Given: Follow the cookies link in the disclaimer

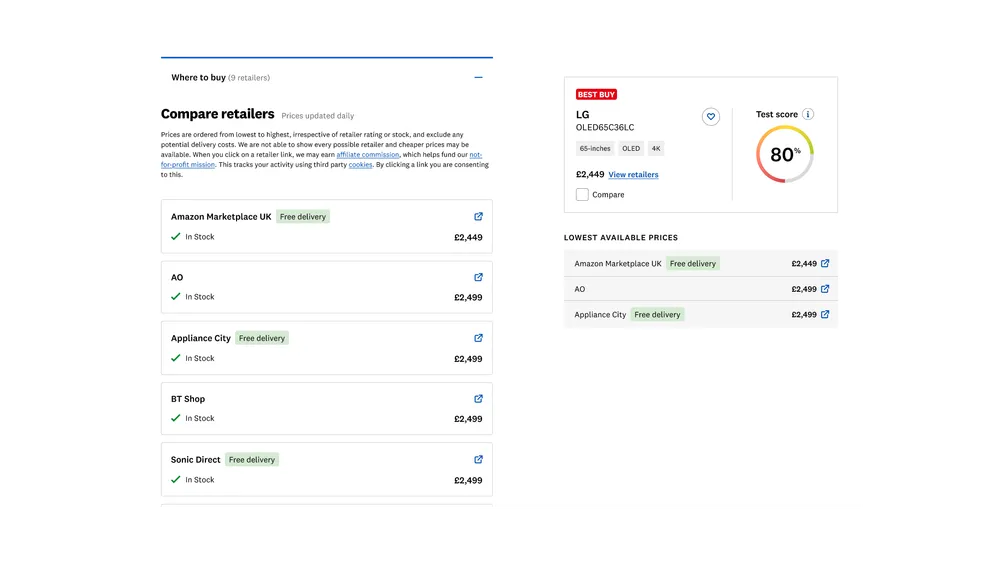Looking at the screenshot, I should pyautogui.click(x=360, y=165).
